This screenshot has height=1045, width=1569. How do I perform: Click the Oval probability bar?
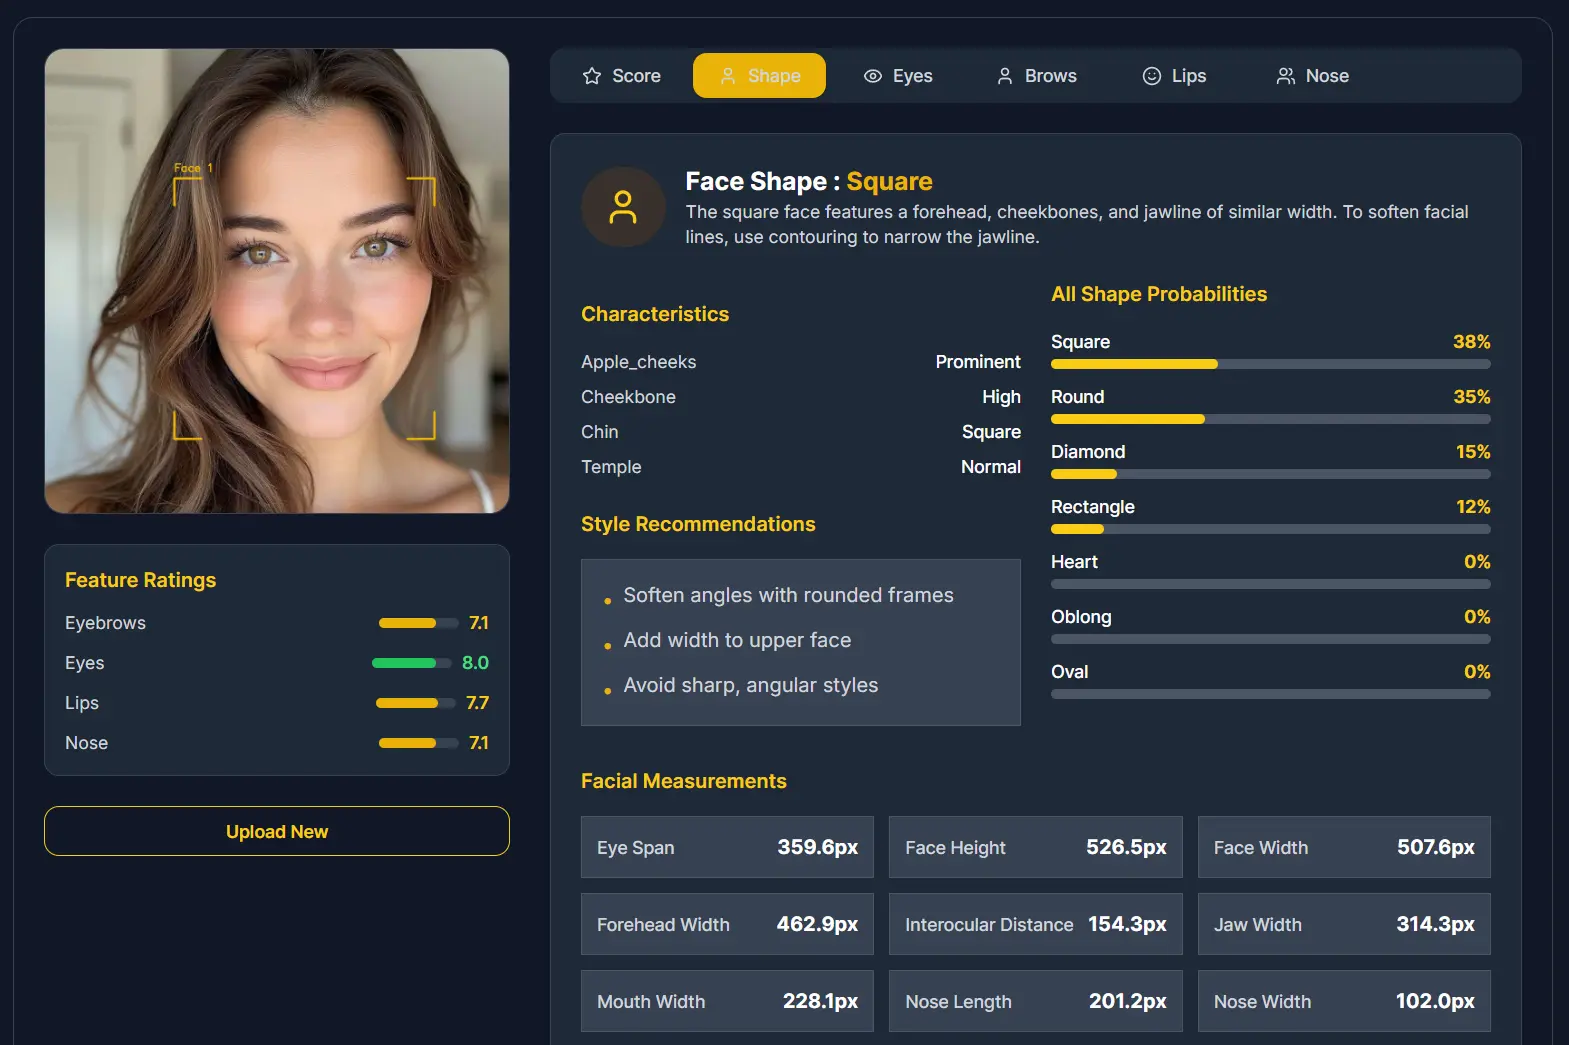pyautogui.click(x=1270, y=694)
